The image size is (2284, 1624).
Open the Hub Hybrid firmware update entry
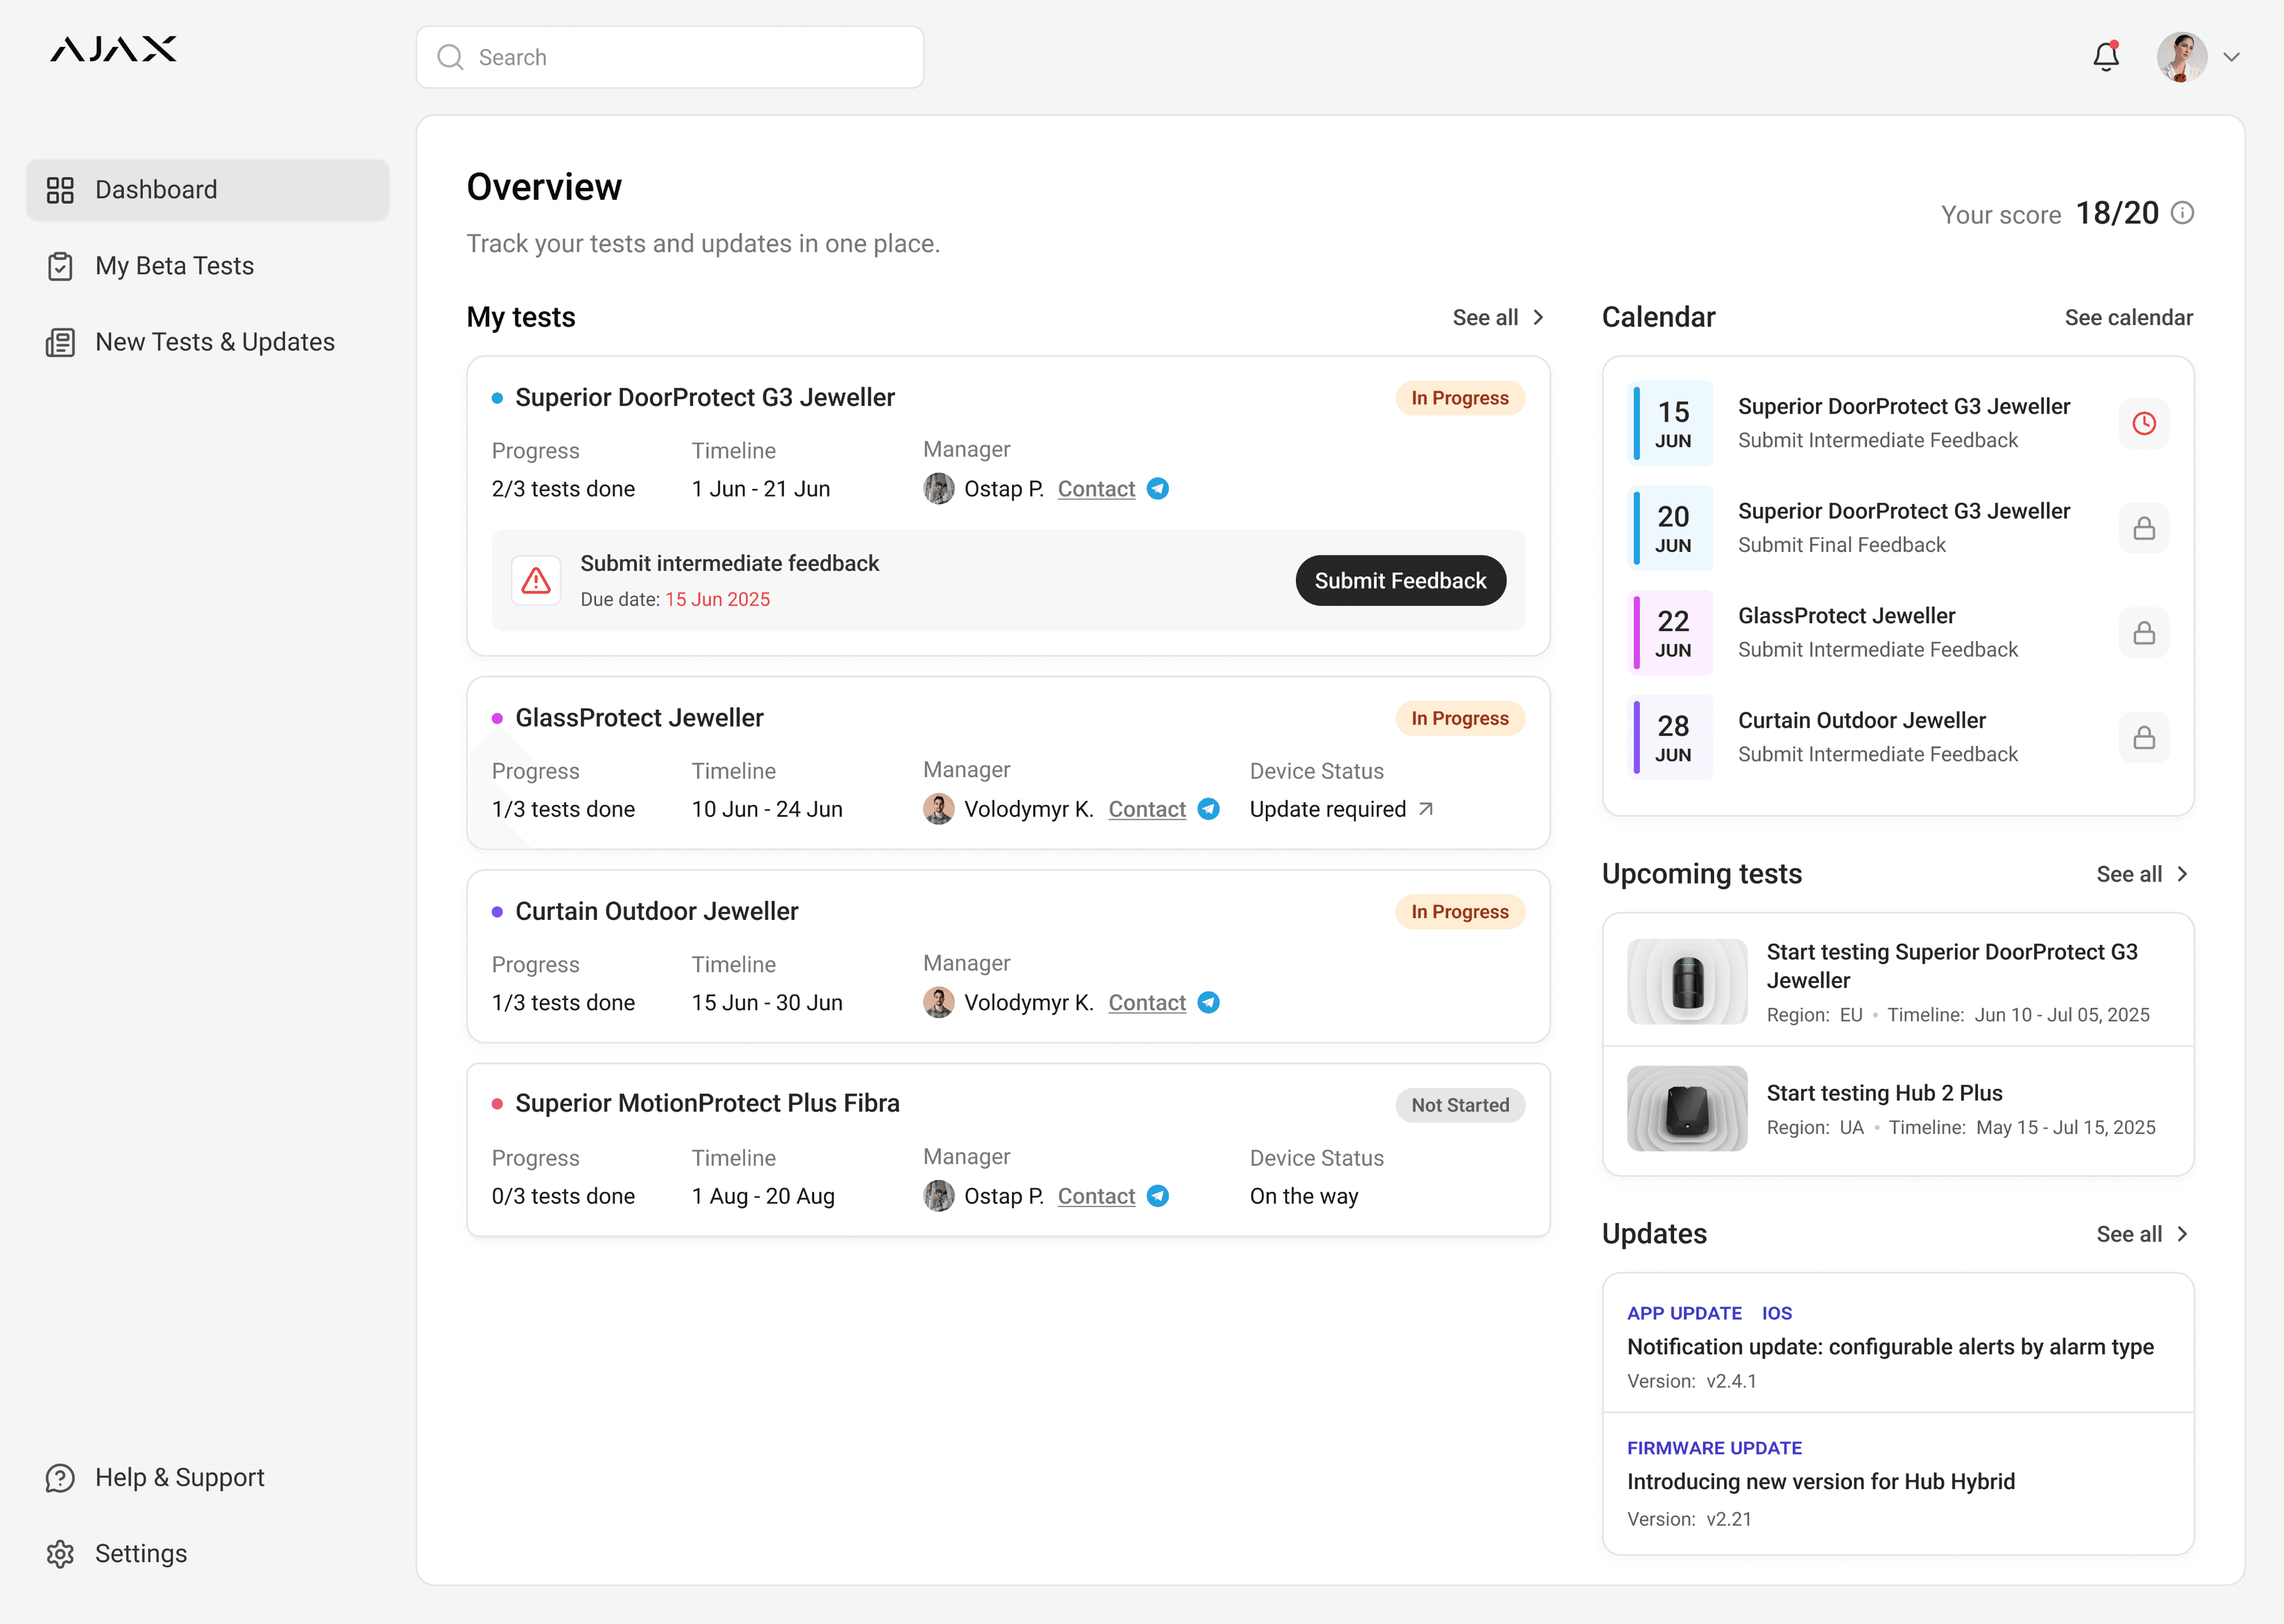[x=1898, y=1483]
